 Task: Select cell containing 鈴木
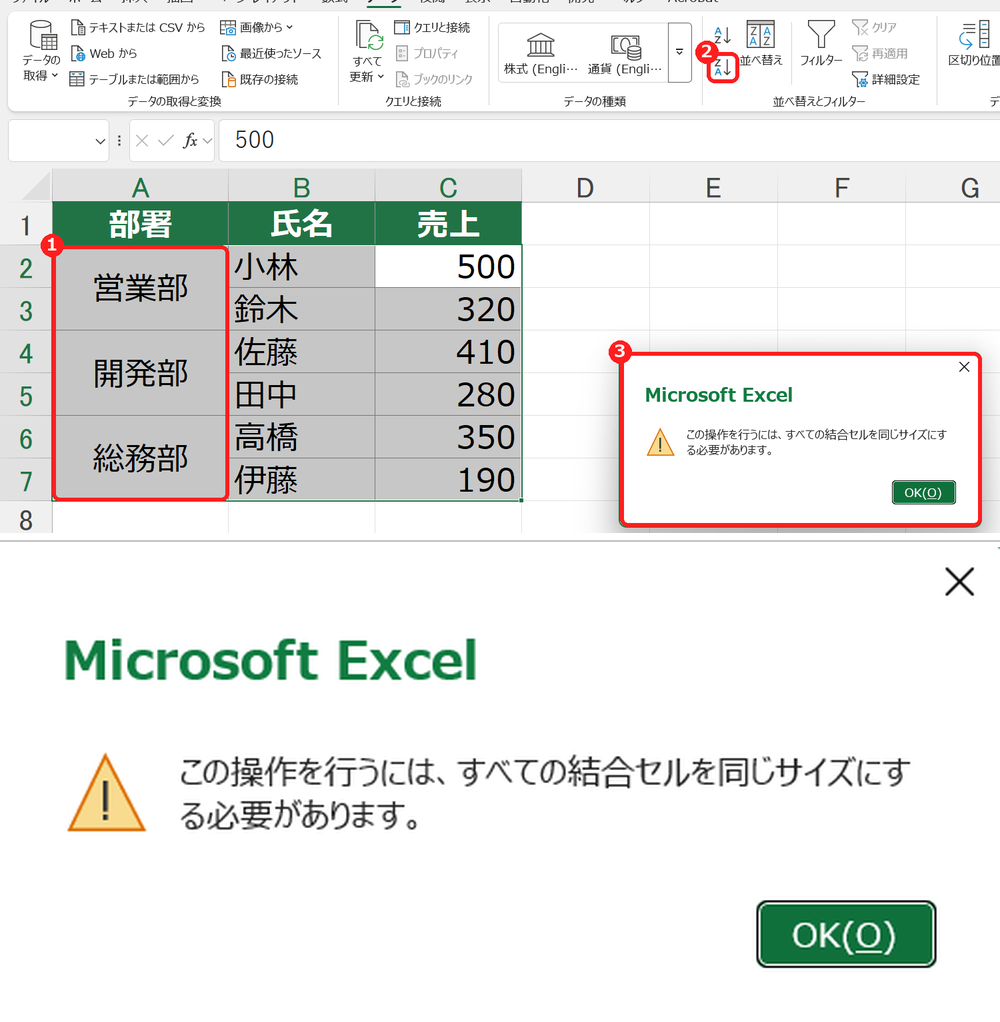[301, 309]
